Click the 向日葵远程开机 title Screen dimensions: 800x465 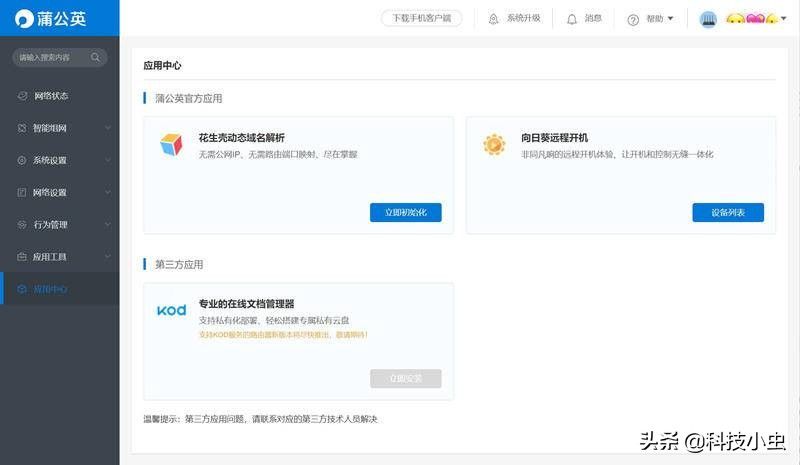(555, 137)
